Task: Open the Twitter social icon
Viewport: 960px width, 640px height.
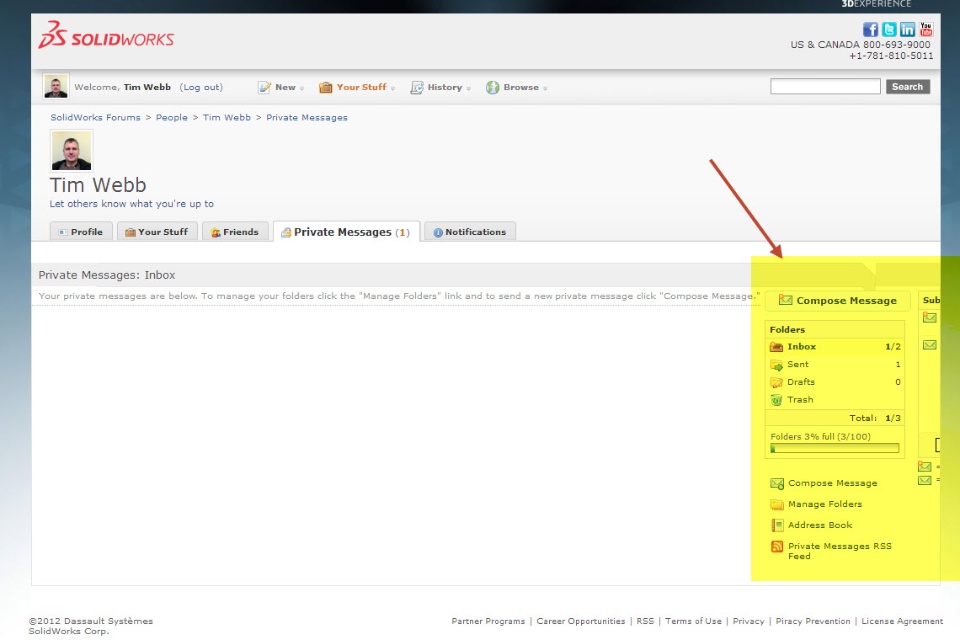Action: [889, 29]
